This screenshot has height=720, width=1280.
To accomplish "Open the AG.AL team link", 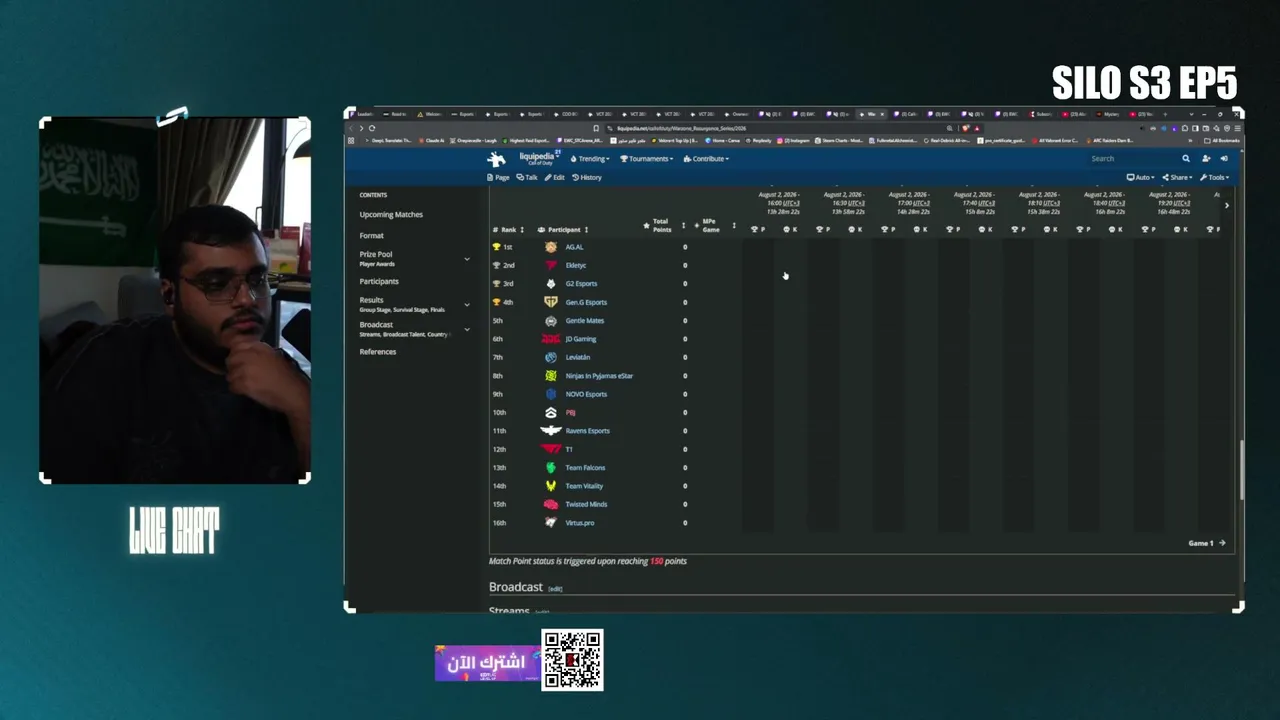I will tap(574, 247).
